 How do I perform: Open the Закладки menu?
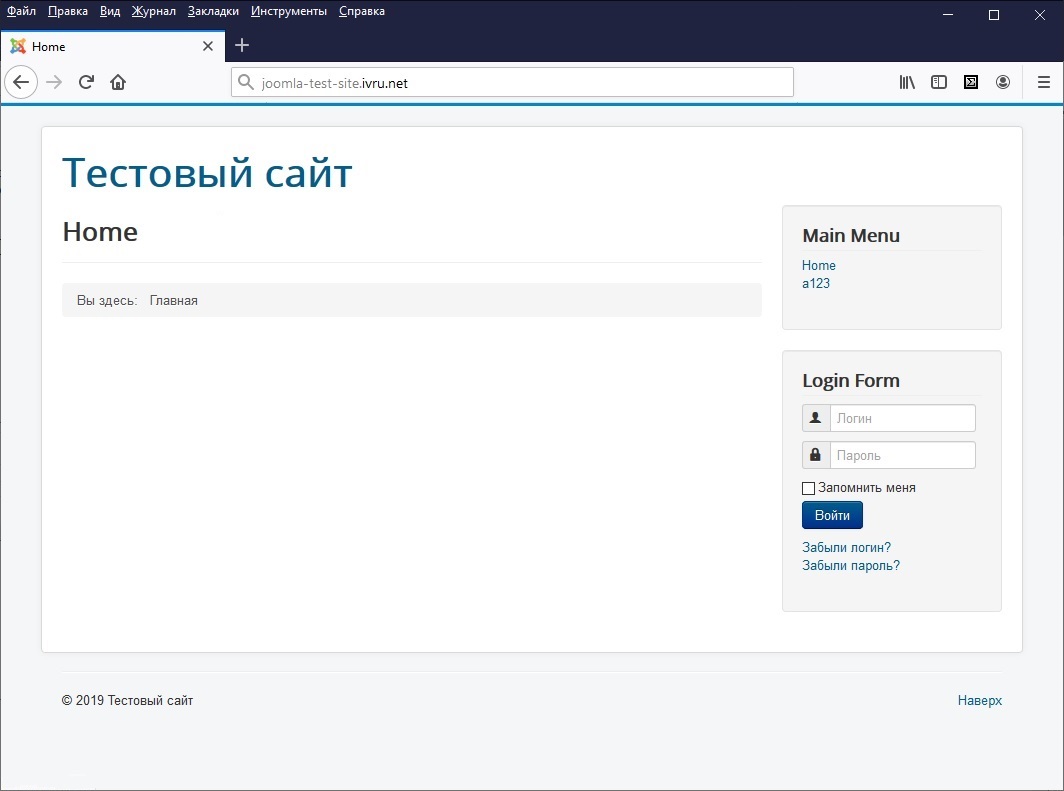pos(213,11)
